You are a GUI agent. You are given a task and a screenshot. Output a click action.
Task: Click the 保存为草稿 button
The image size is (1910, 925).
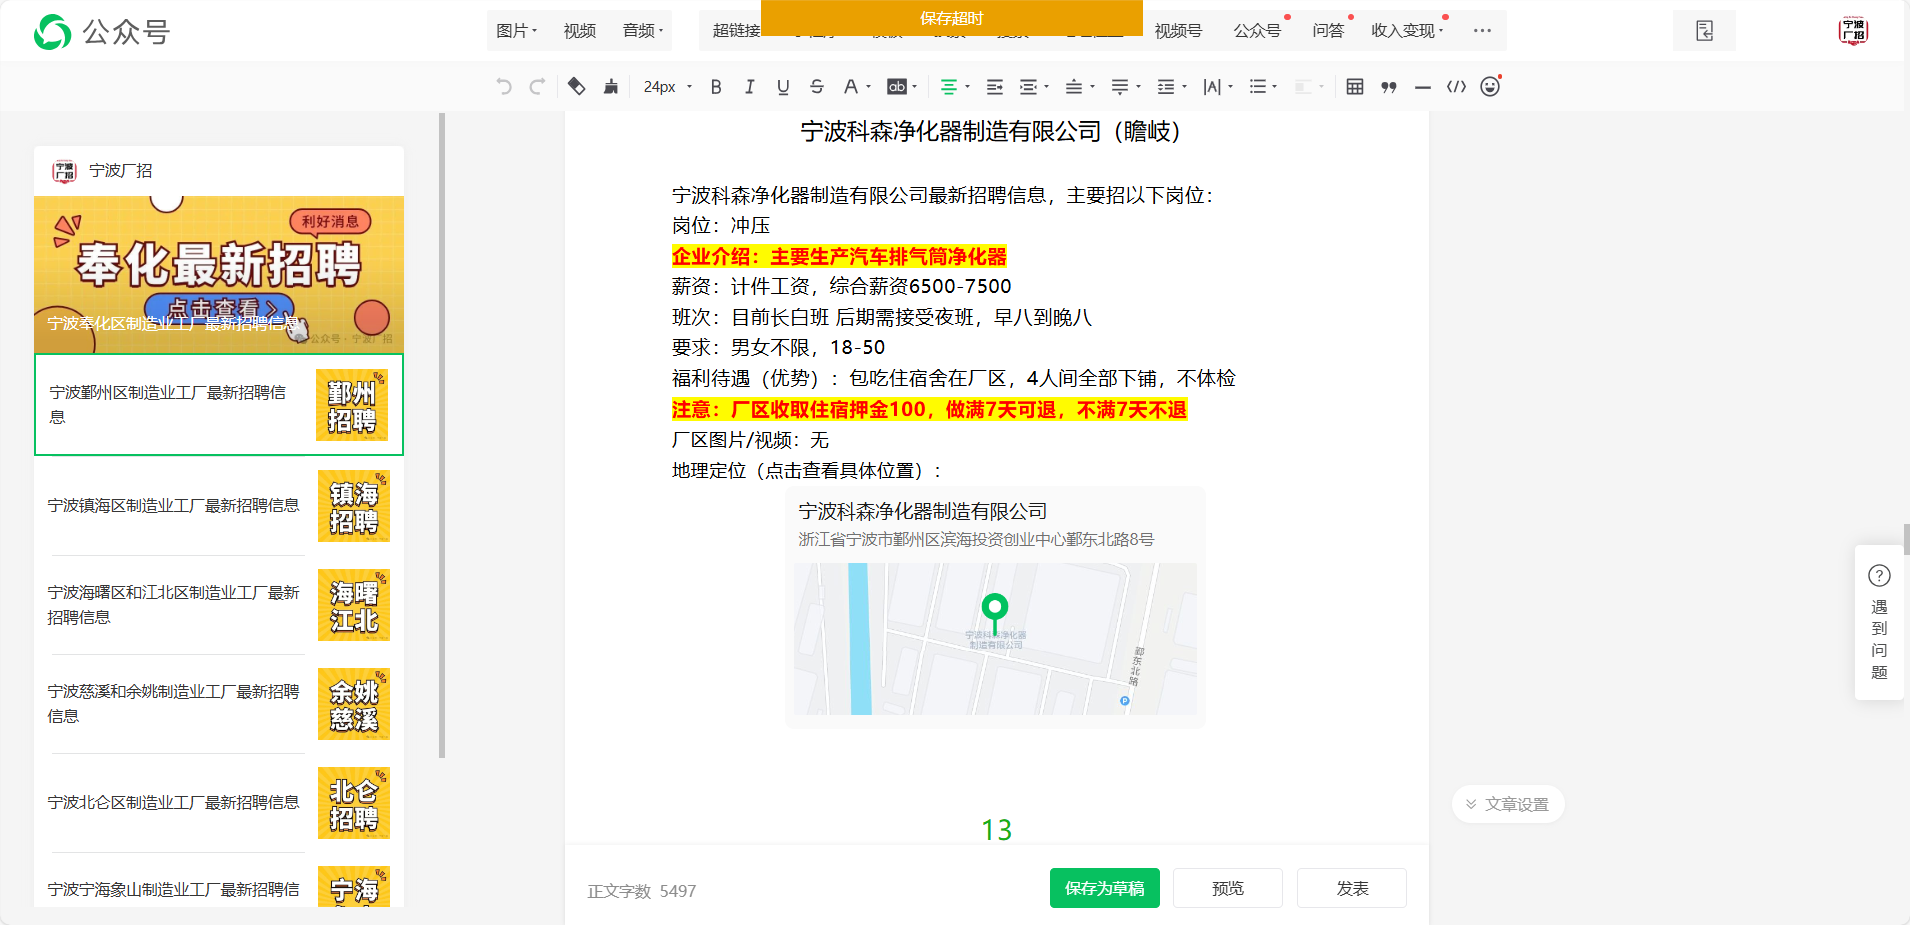[x=1105, y=888]
